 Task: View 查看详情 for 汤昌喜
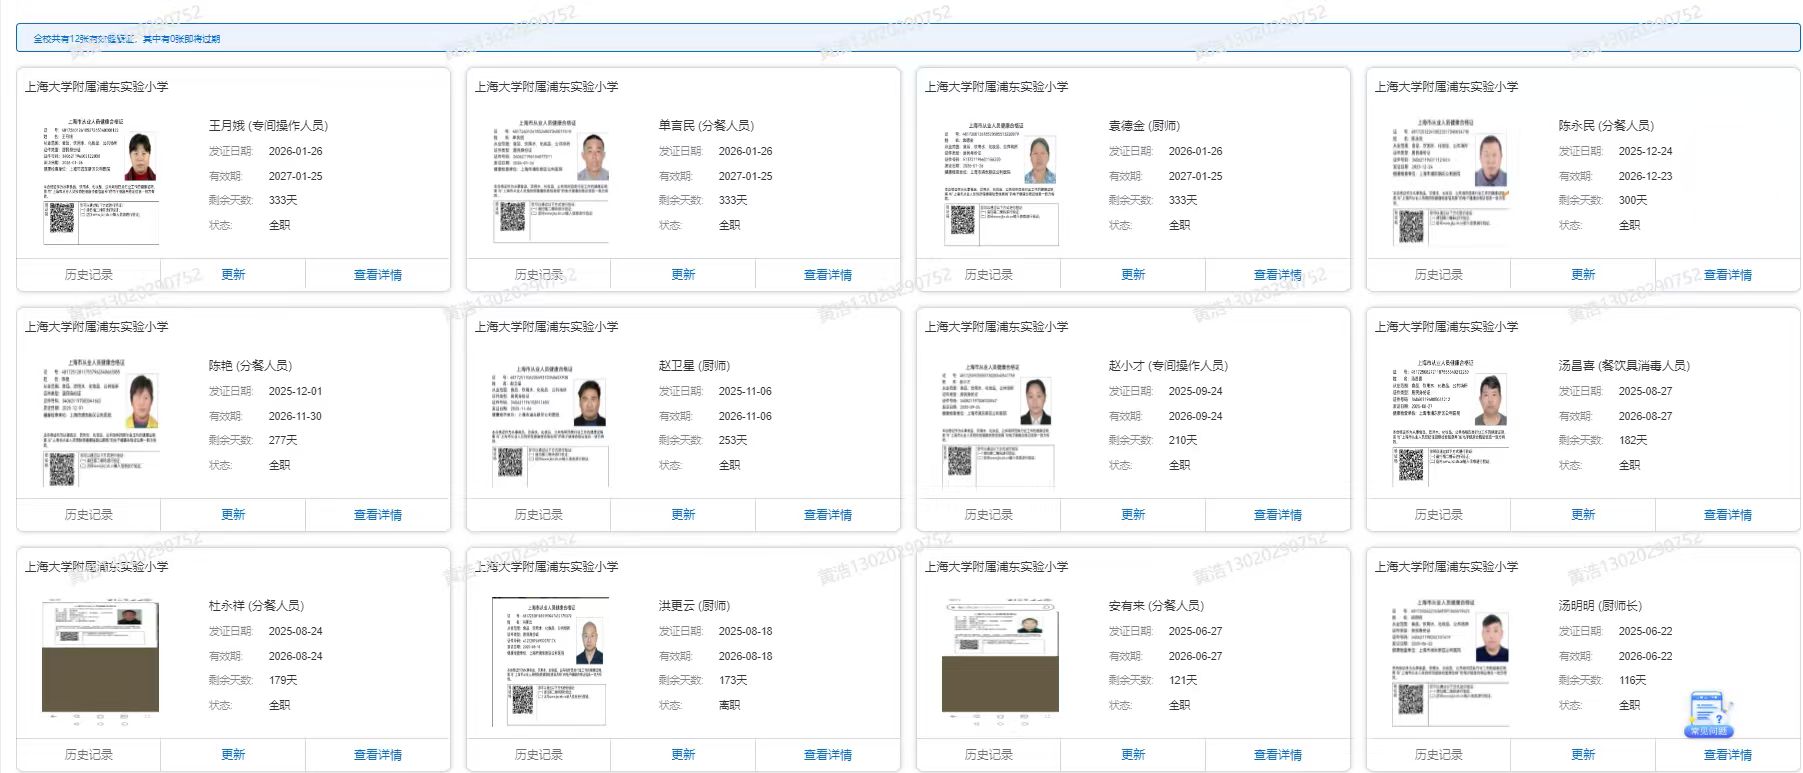pyautogui.click(x=1728, y=515)
